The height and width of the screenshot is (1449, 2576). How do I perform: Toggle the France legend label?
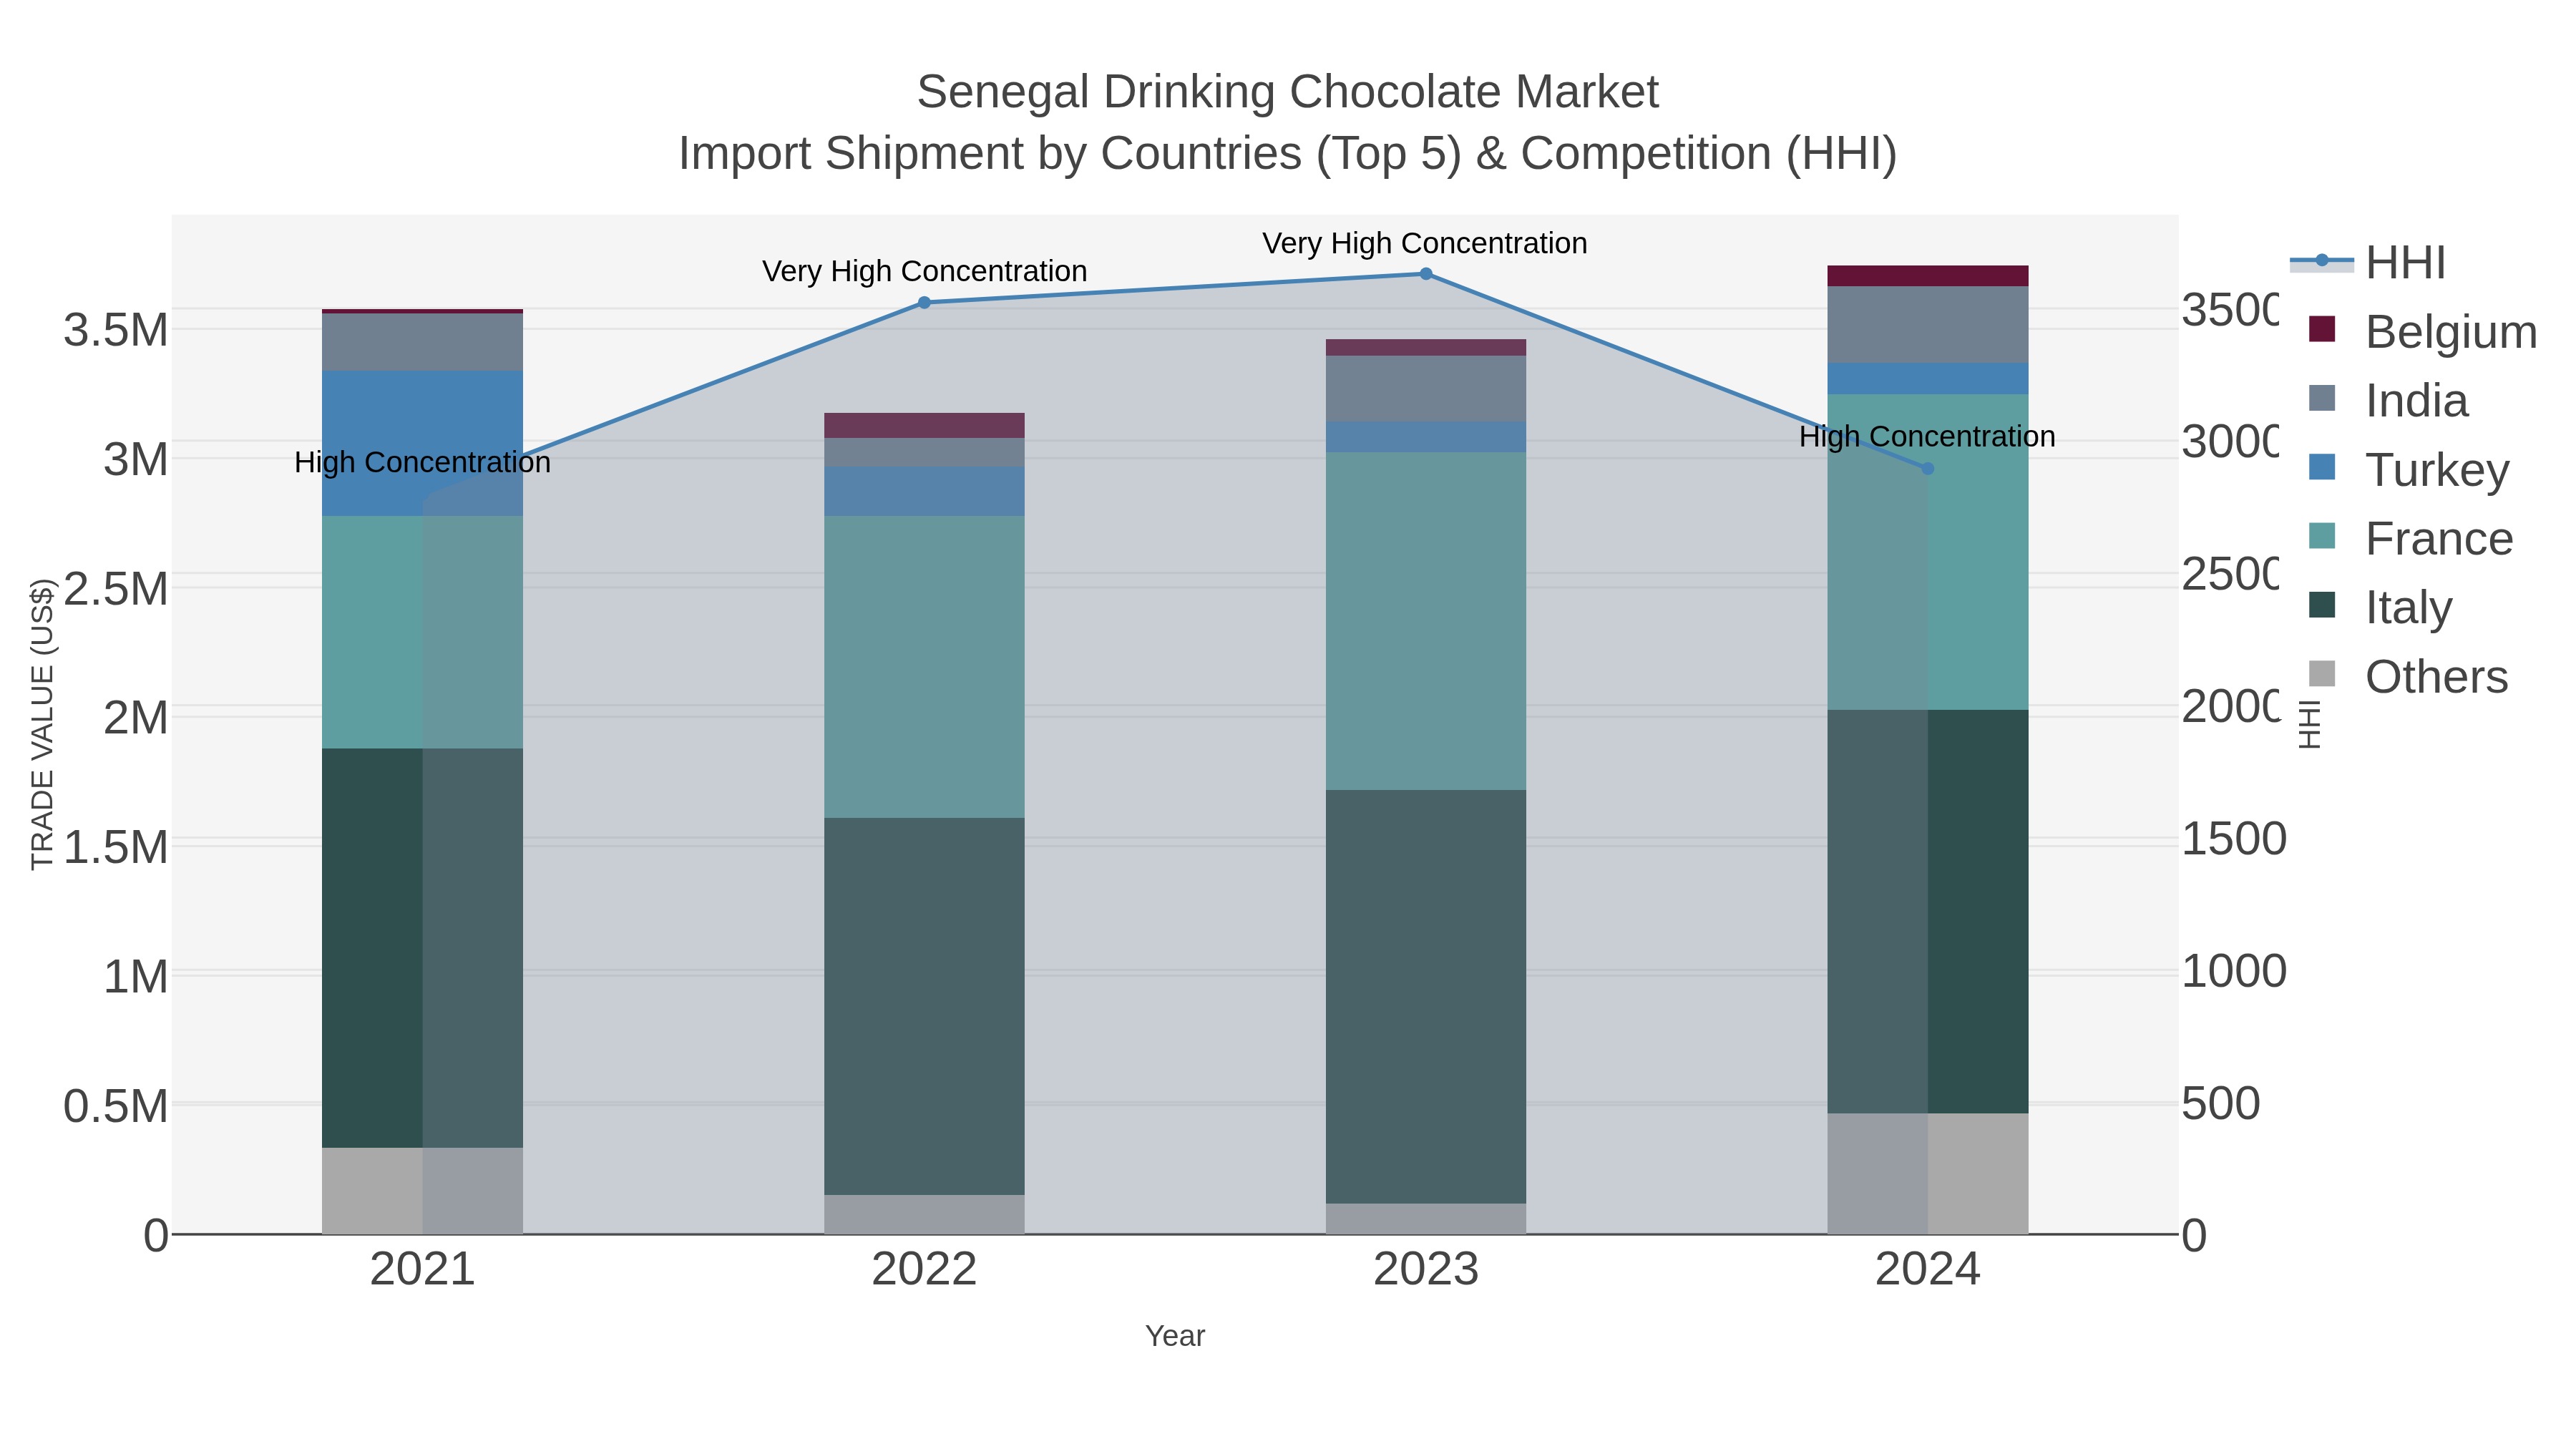click(2439, 539)
